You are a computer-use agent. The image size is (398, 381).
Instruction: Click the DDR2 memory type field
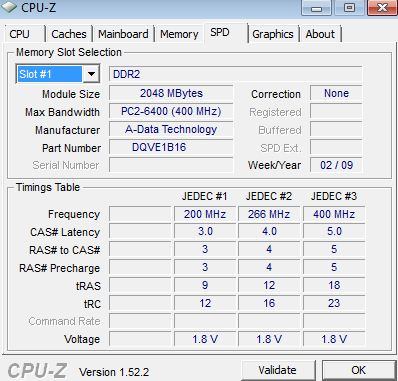coord(235,74)
